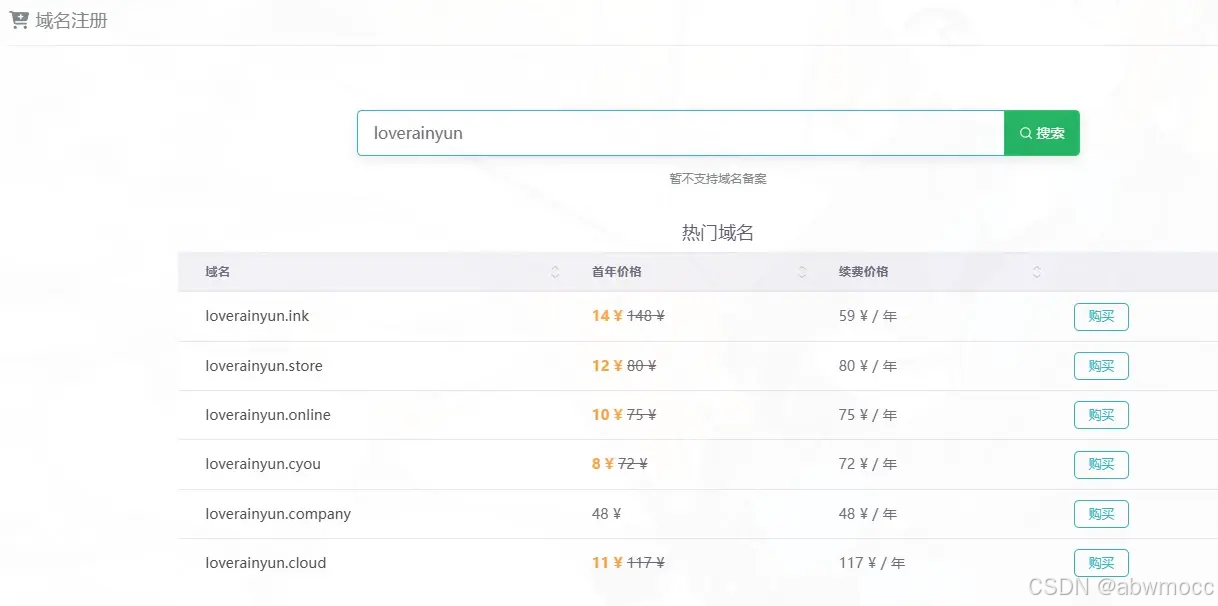Buy loverainyun.online with its 购买 button

(1101, 415)
